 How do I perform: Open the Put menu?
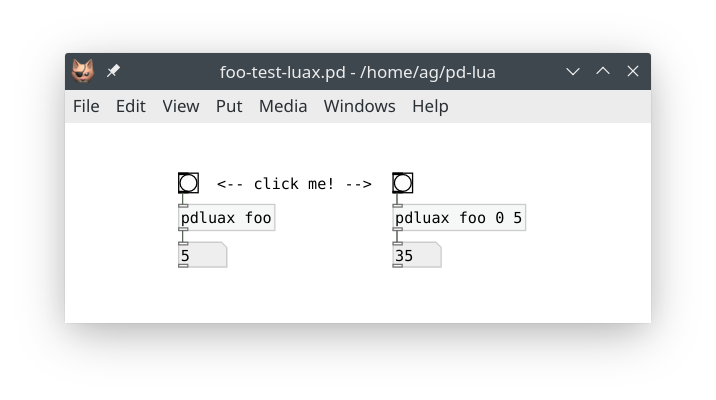click(x=229, y=106)
